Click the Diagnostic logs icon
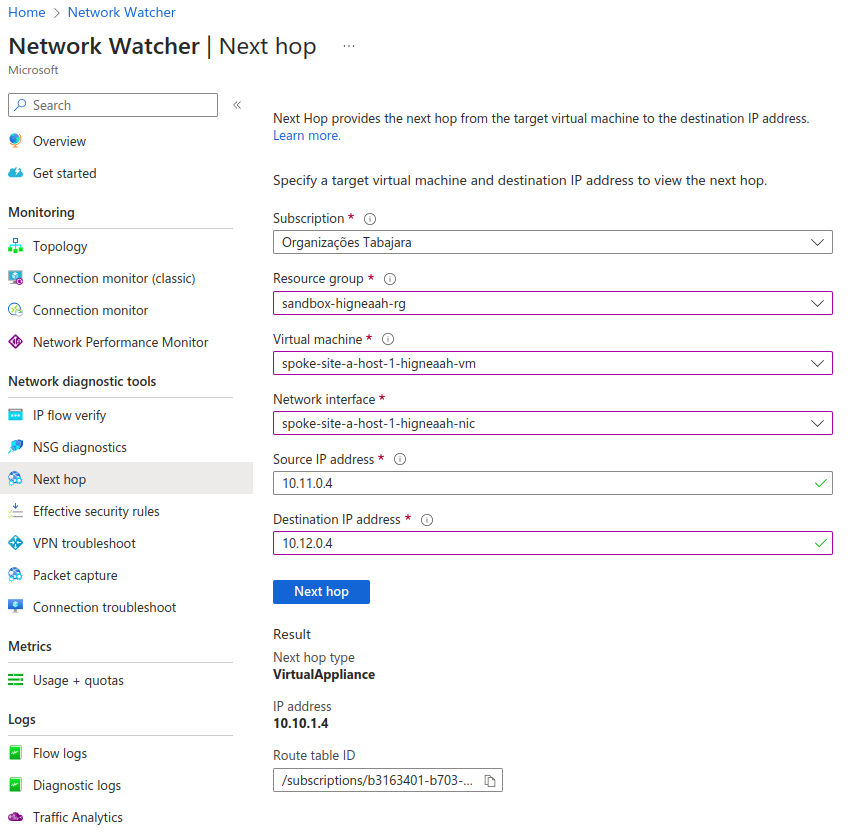This screenshot has height=839, width=853. (15, 785)
